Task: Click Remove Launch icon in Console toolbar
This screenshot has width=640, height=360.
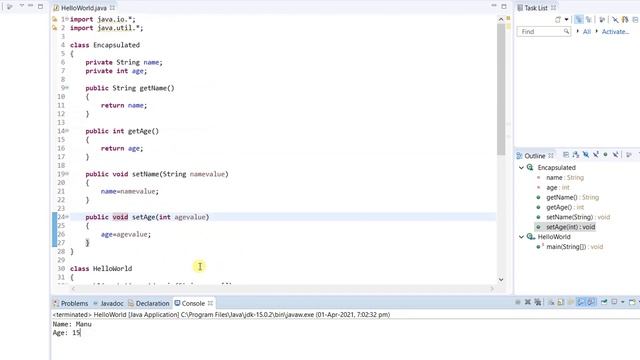Action: pyautogui.click(x=528, y=302)
